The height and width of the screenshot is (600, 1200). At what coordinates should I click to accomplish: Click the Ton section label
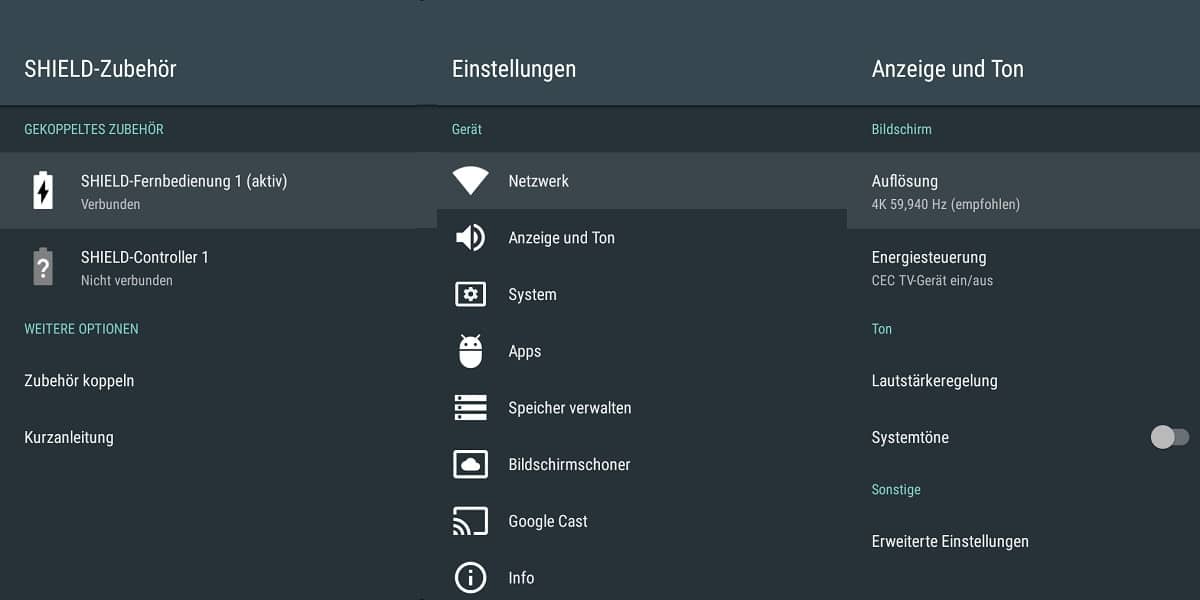tap(881, 328)
